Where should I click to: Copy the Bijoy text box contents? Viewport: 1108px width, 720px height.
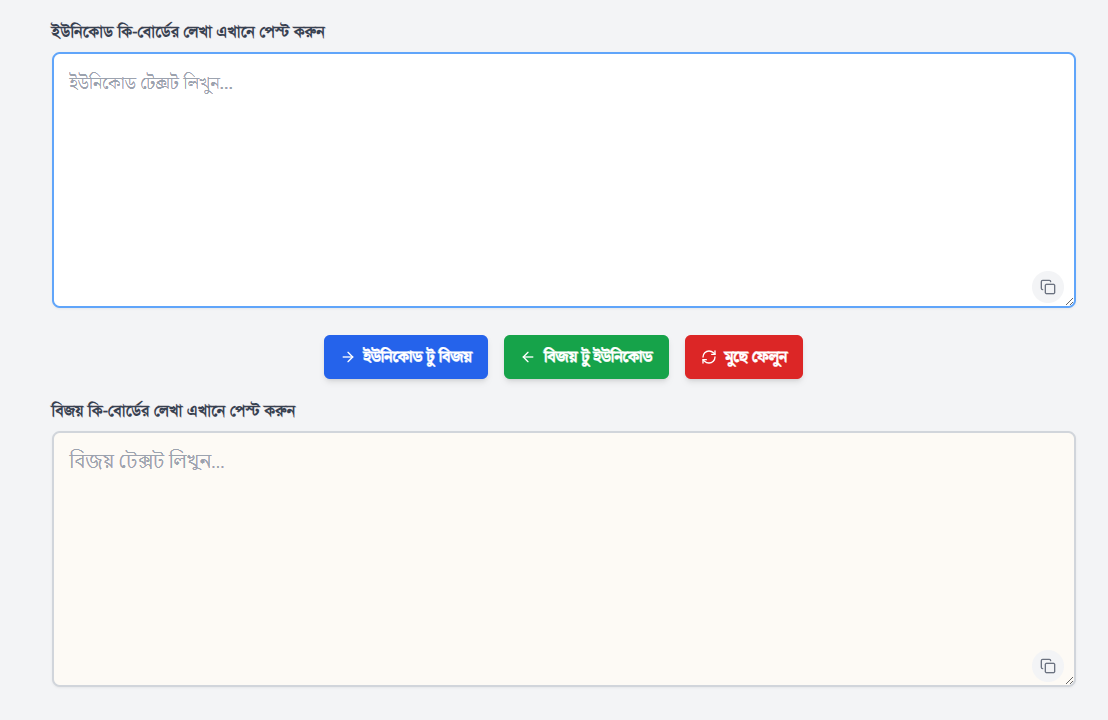[x=1047, y=666]
